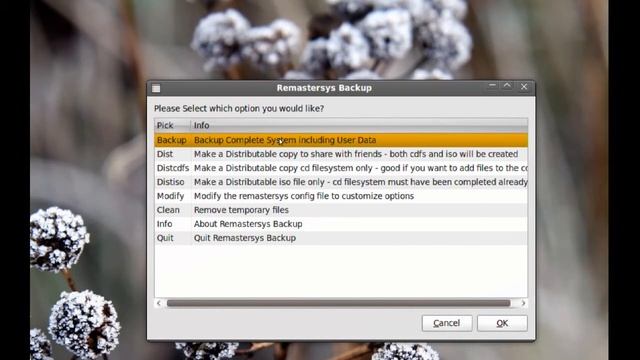Click the horizontal scrollbar thumb

[338, 303]
